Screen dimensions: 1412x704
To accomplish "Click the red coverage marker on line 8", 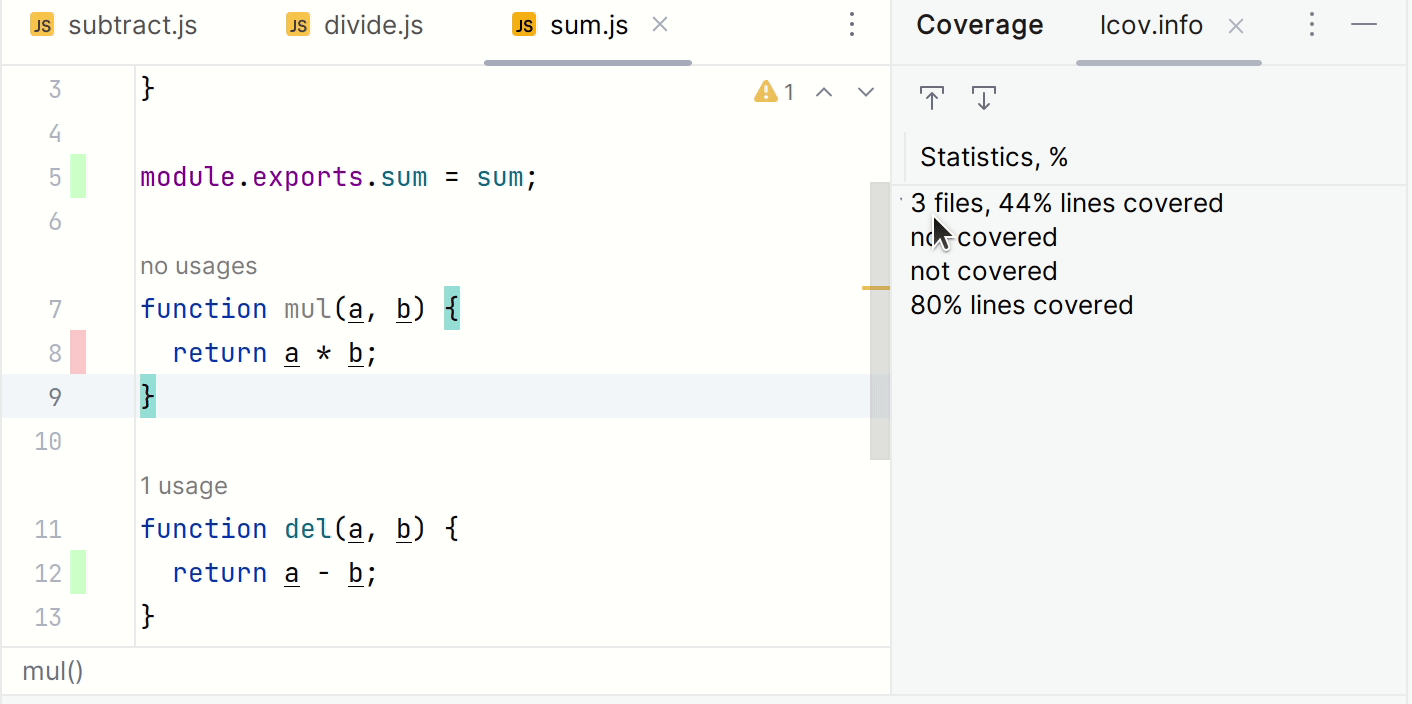I will click(x=77, y=353).
